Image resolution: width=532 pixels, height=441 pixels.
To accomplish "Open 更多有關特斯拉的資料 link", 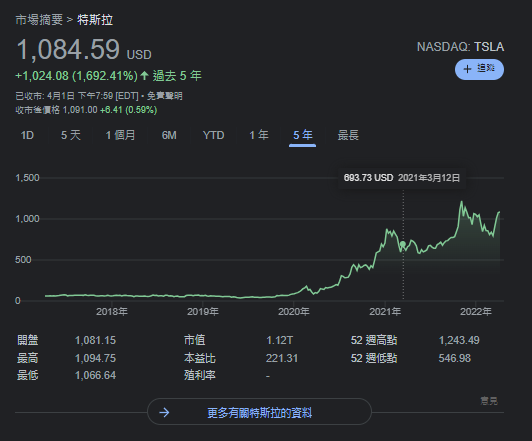I will click(x=259, y=413).
